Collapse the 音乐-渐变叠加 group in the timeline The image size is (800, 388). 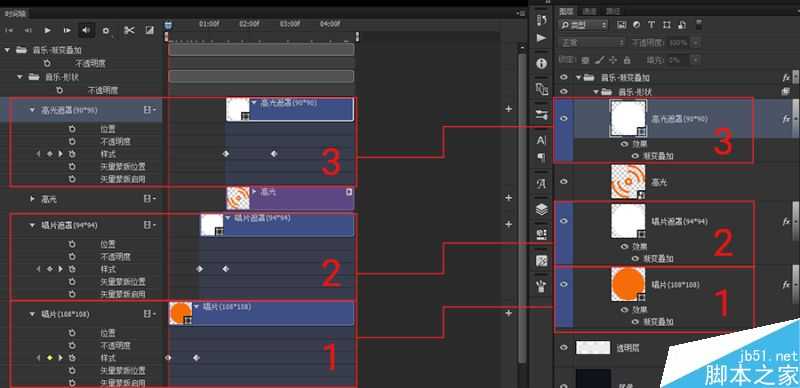[7, 50]
